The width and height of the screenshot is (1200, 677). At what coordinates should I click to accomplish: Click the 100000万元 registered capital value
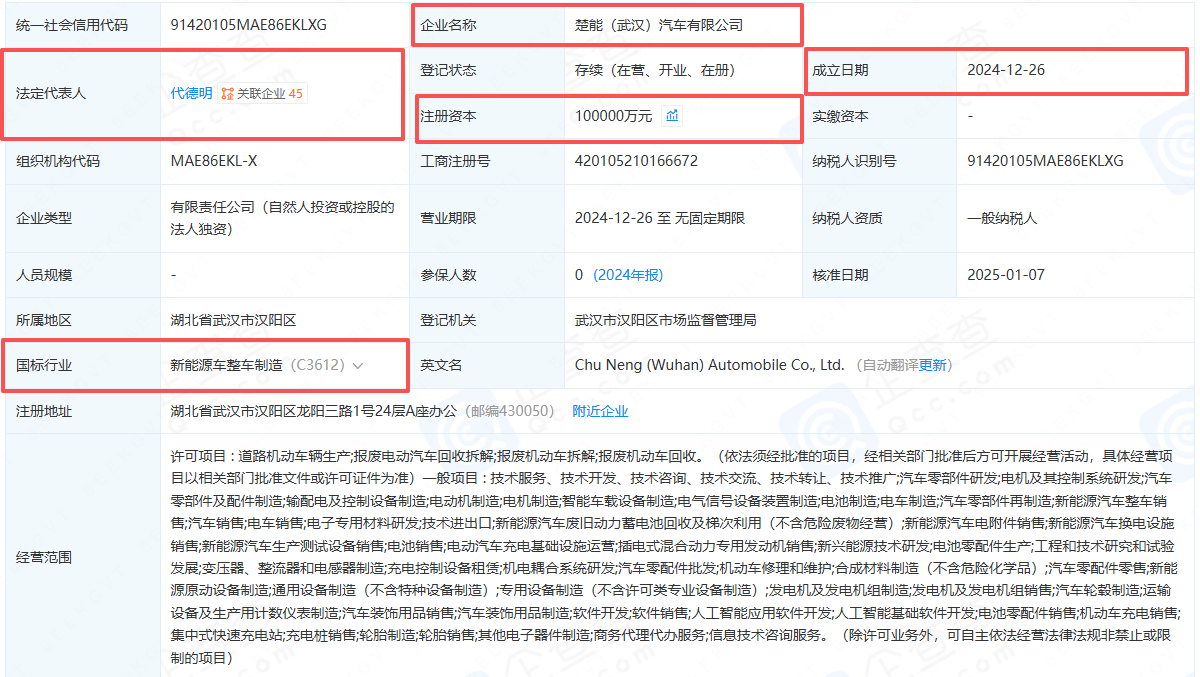point(613,116)
